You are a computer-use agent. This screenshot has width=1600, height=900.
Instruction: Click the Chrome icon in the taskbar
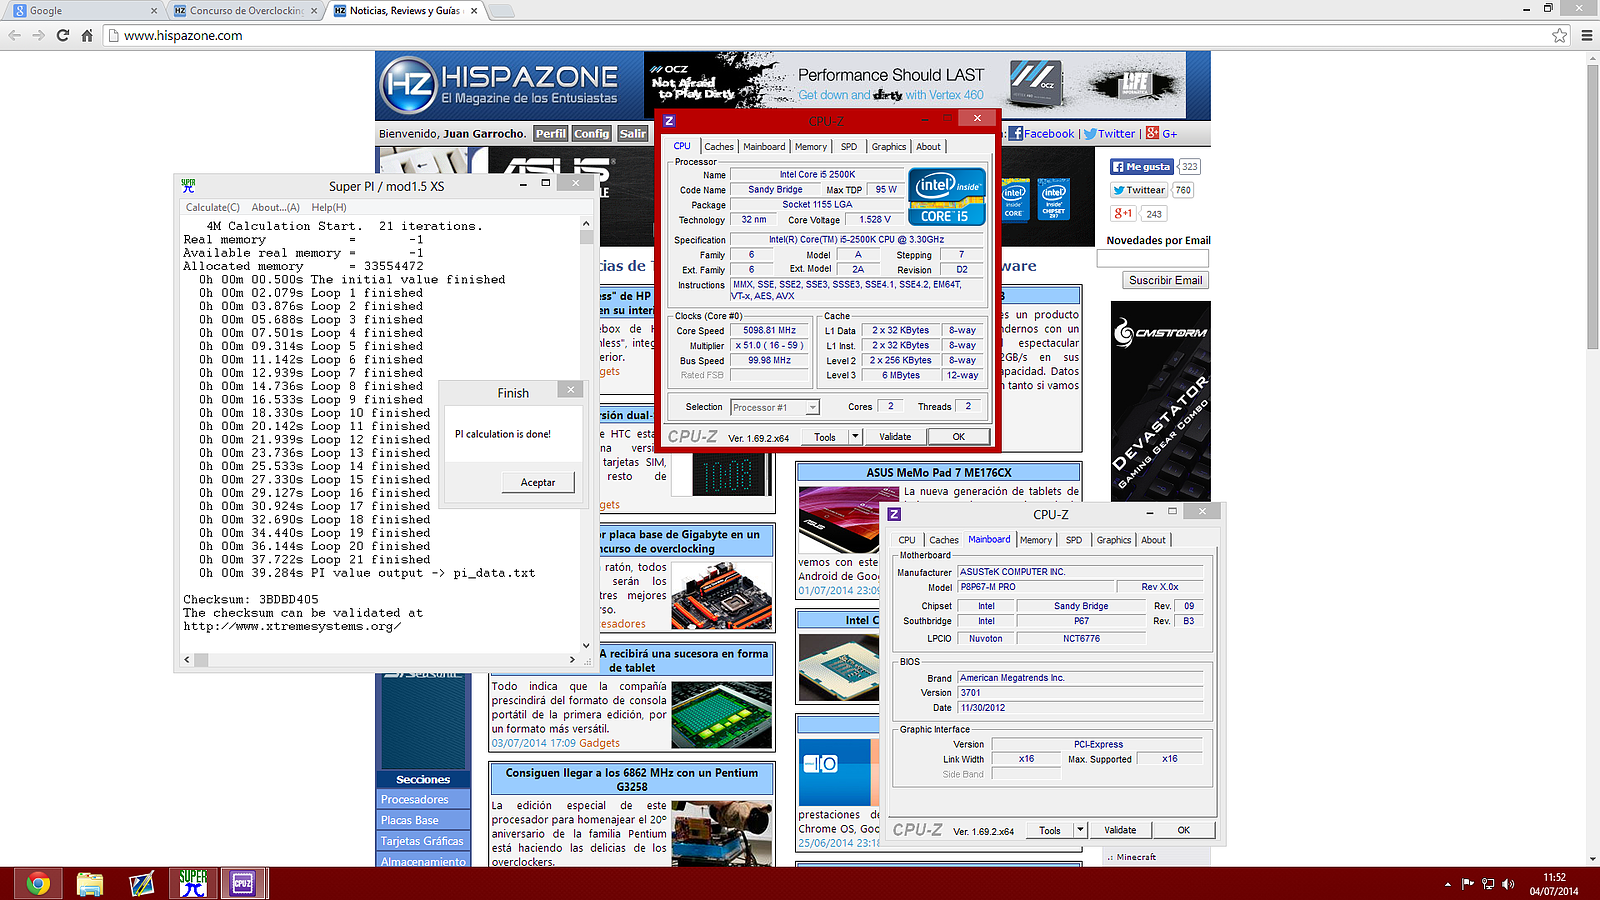tap(38, 884)
